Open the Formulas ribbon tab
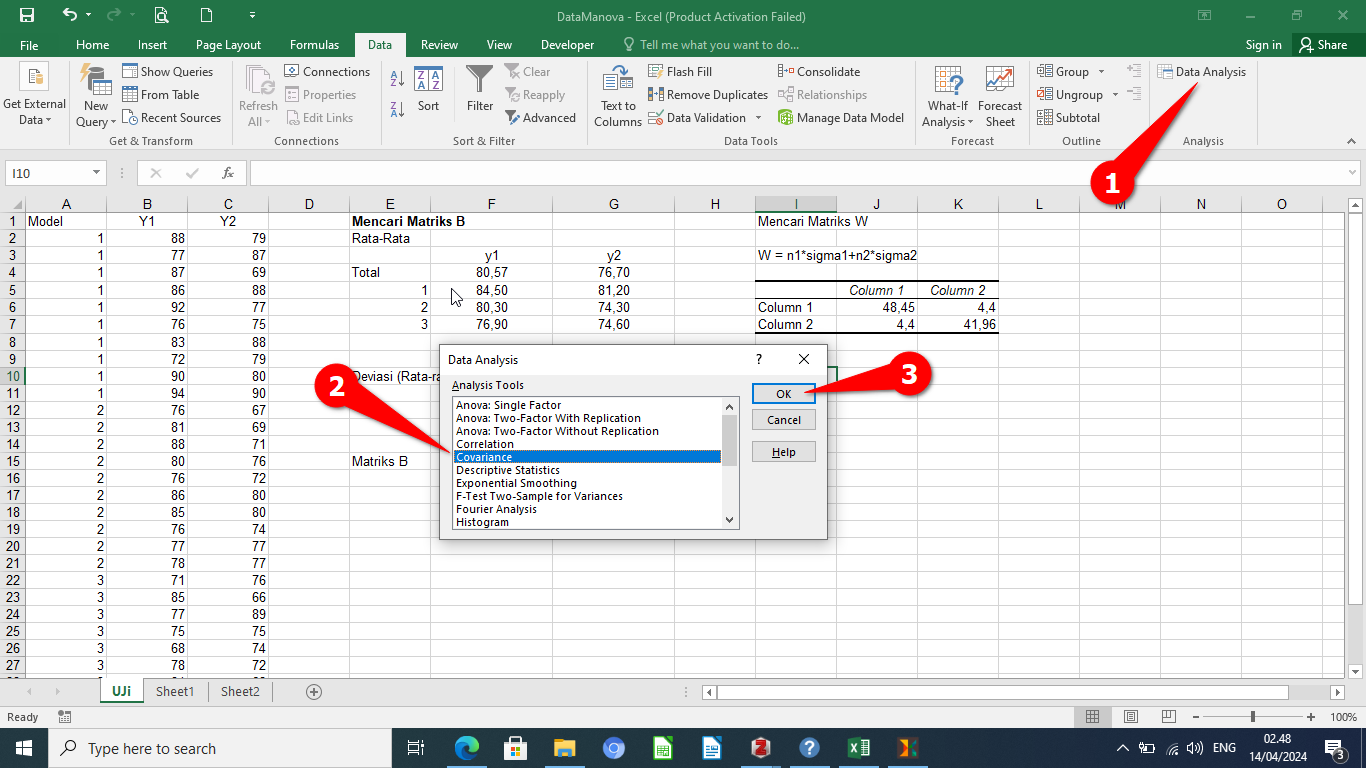 (x=314, y=45)
